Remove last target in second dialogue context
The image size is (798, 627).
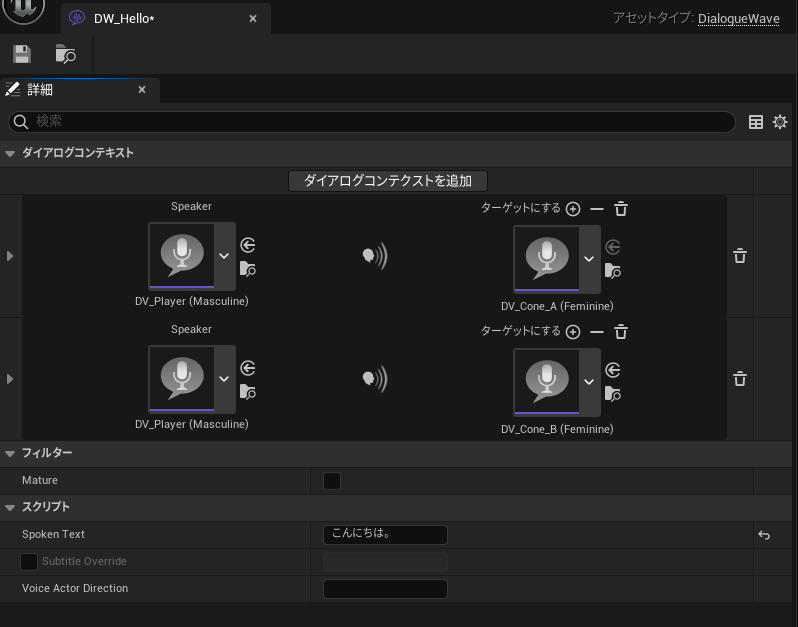tap(596, 332)
